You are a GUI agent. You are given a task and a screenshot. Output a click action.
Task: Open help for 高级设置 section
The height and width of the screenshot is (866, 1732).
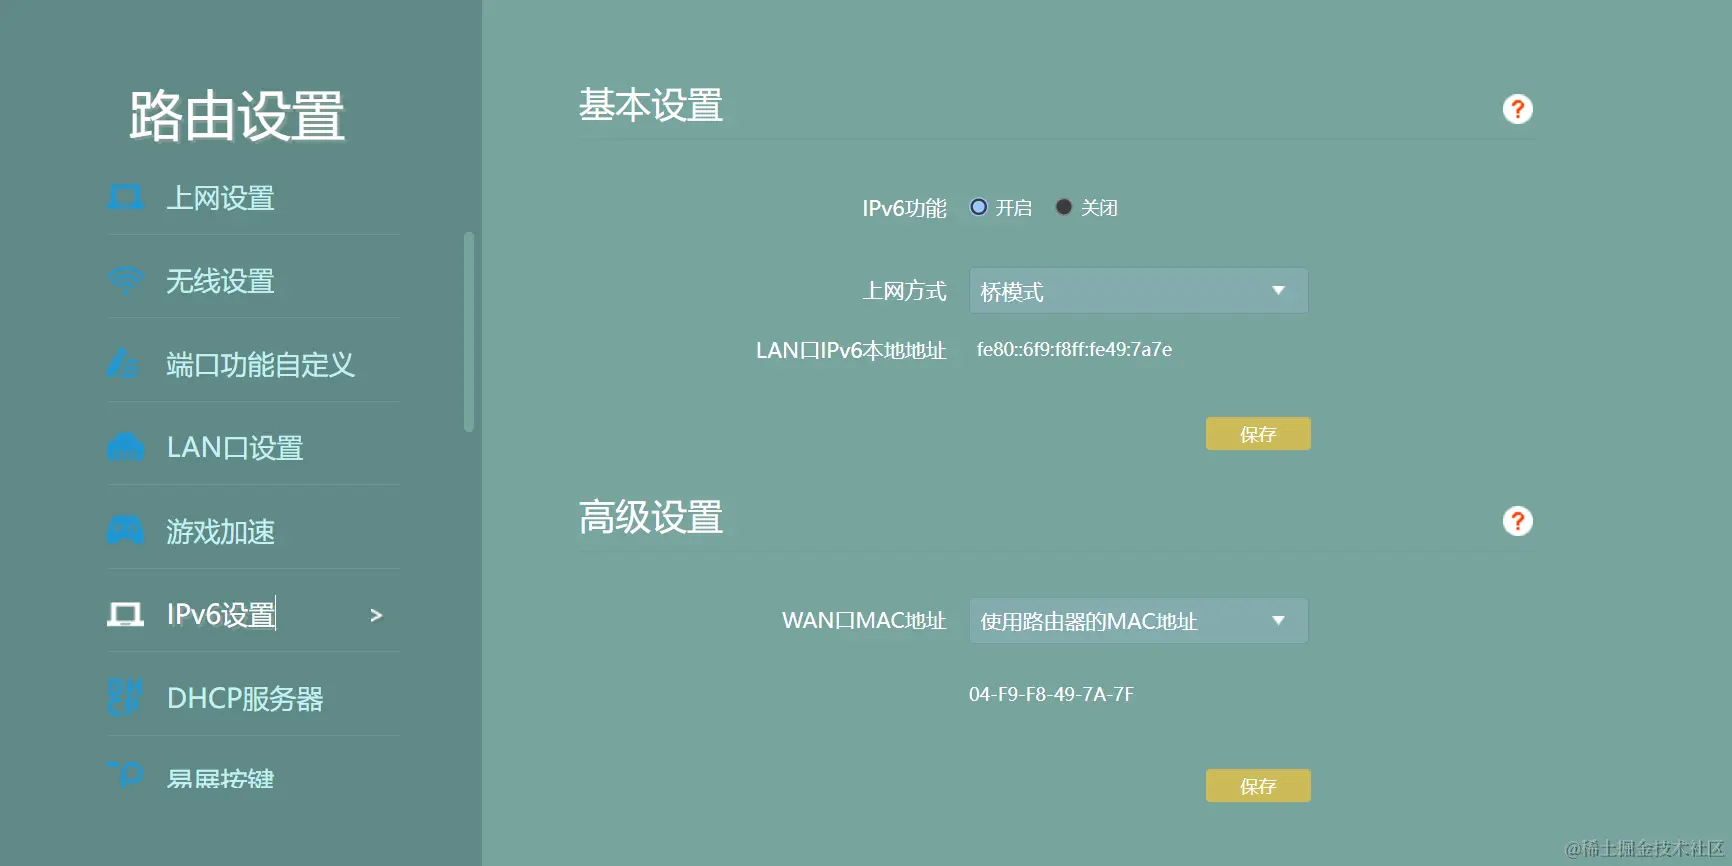coord(1517,521)
